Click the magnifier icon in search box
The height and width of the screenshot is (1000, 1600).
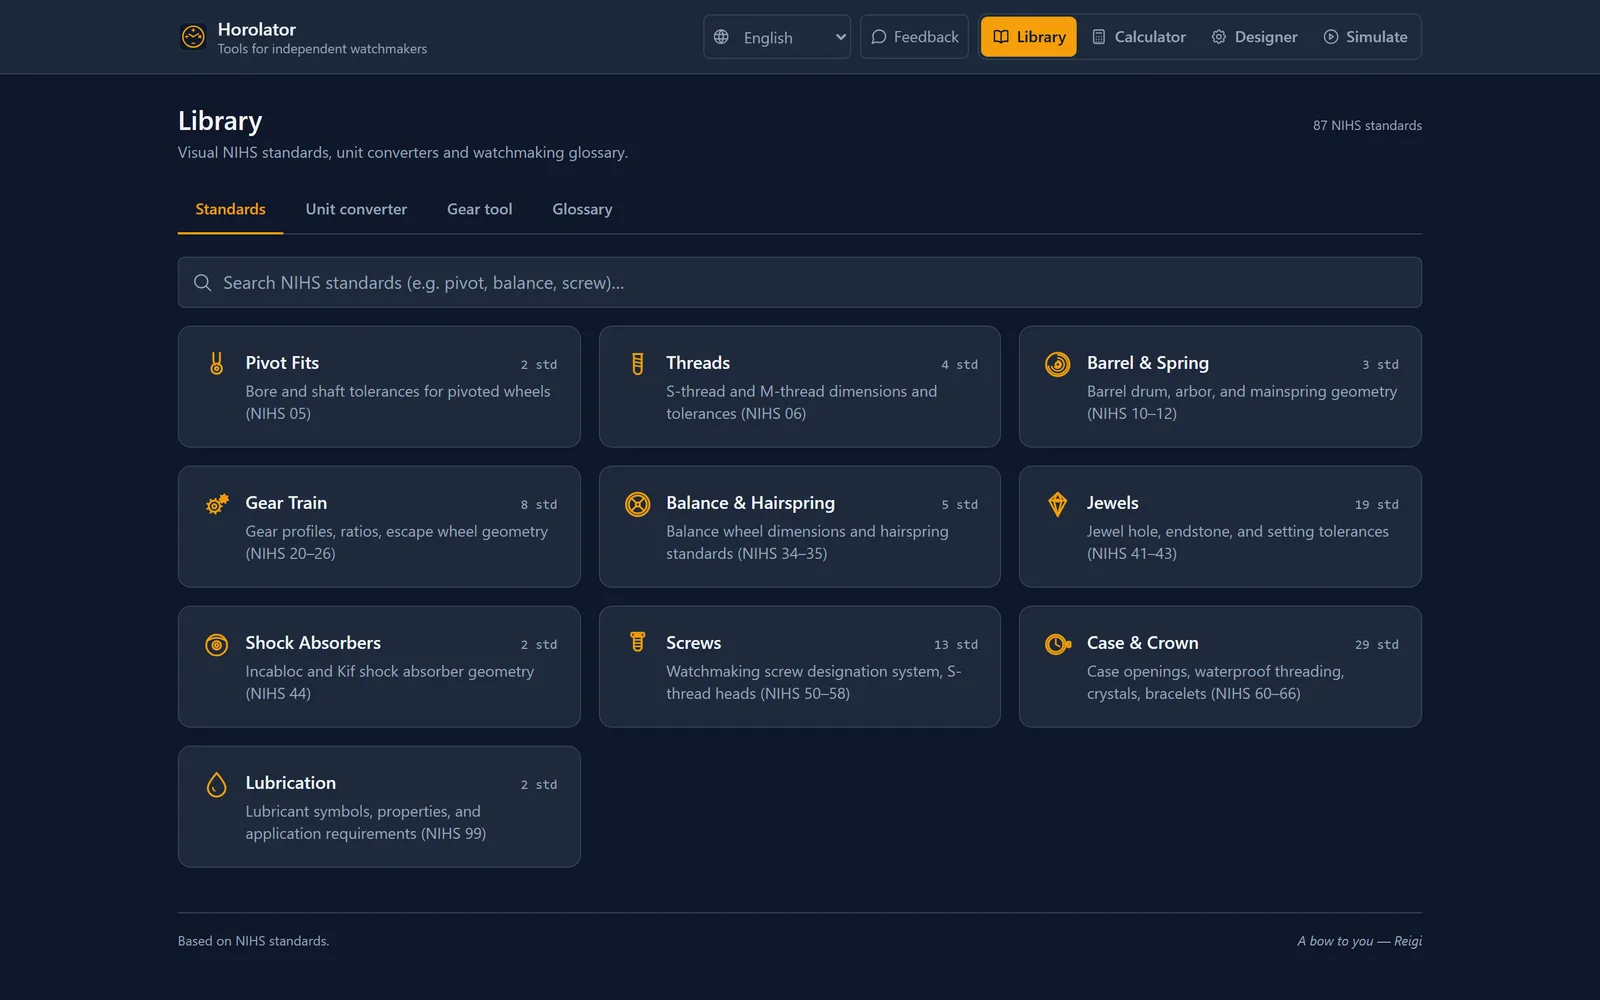[x=202, y=283]
